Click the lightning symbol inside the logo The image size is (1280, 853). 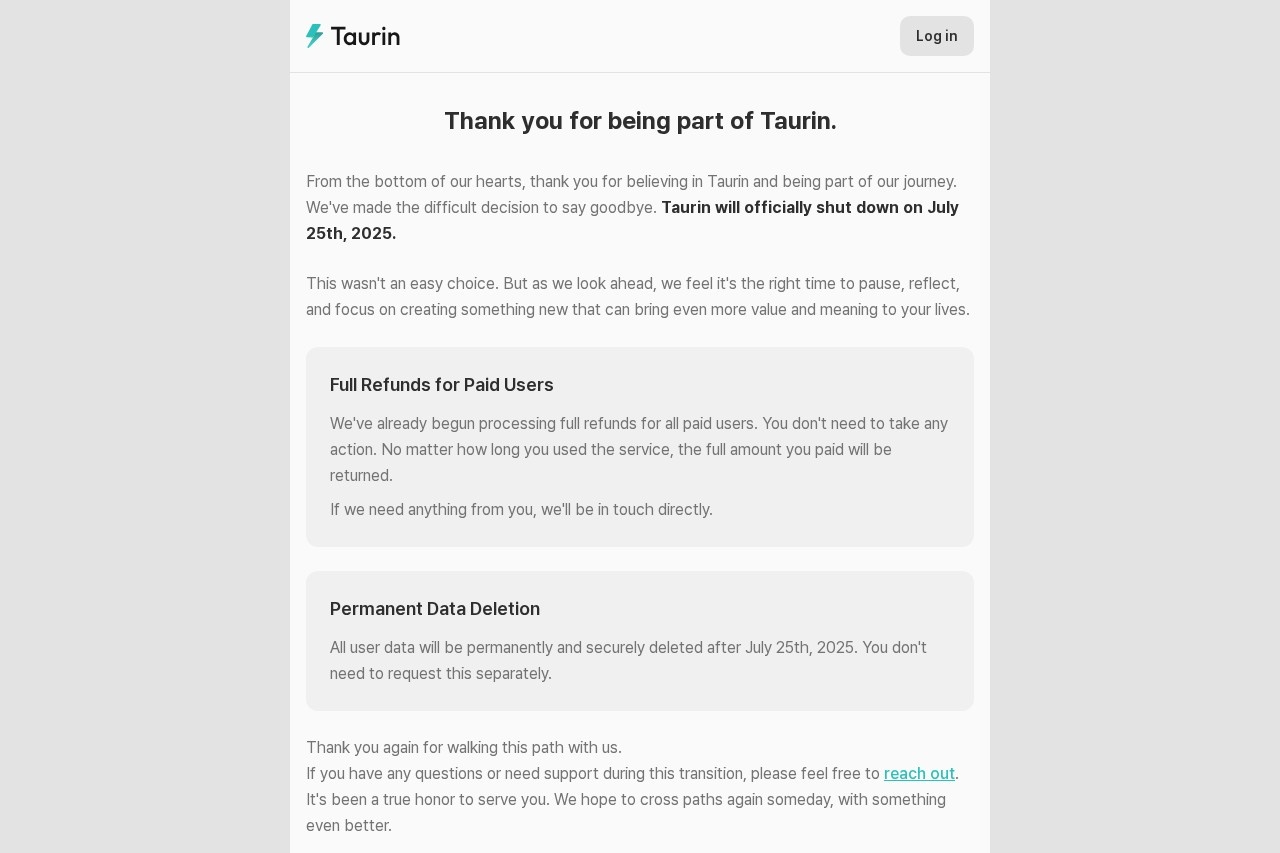click(313, 36)
